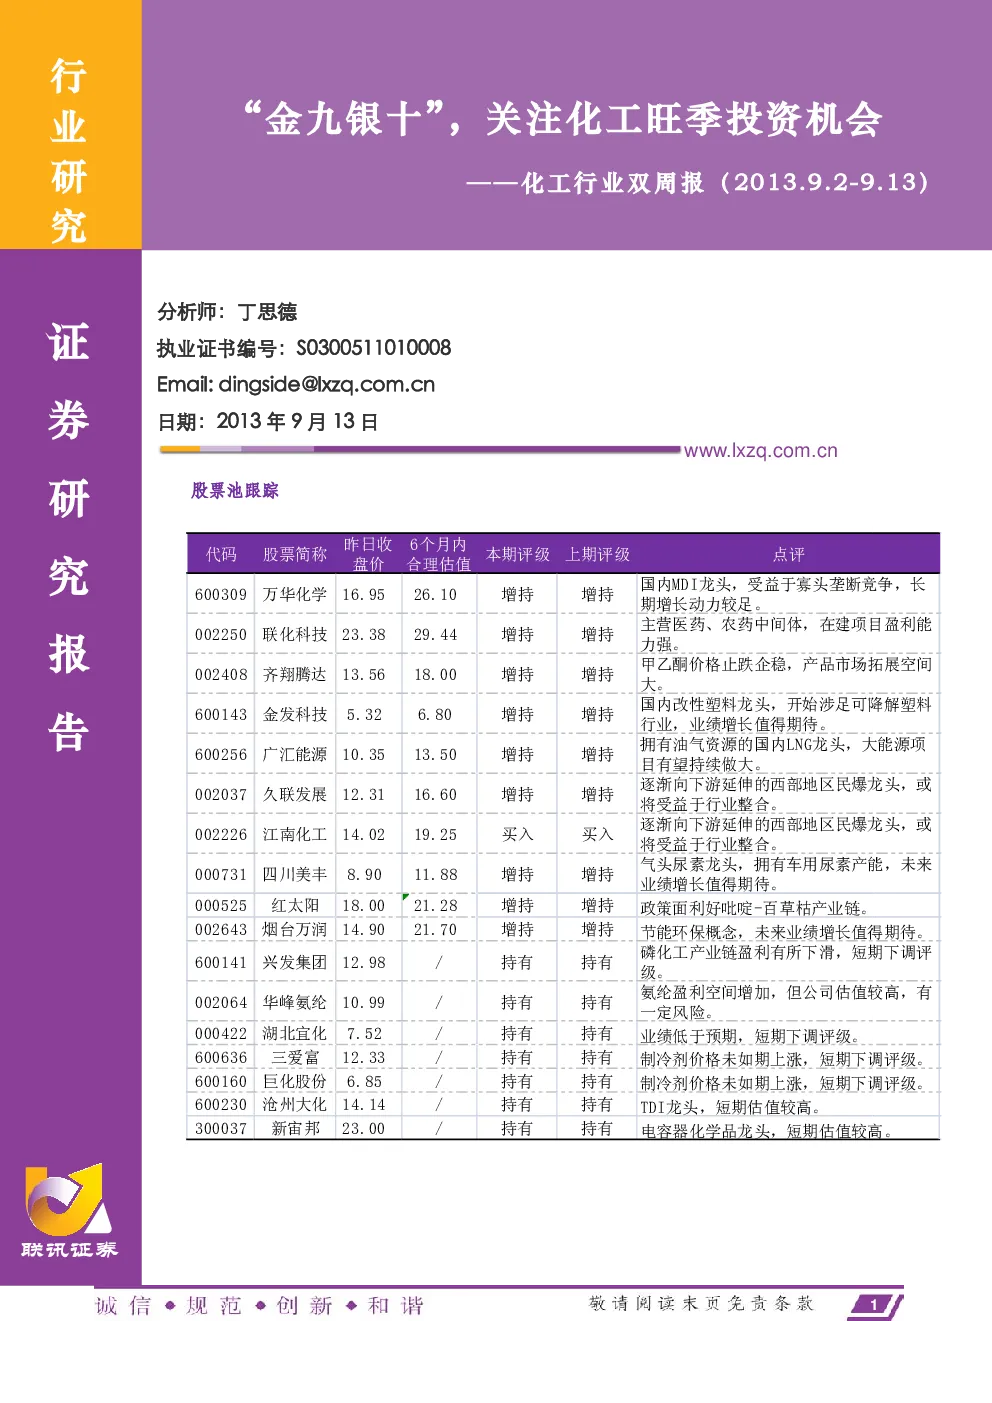This screenshot has height=1403, width=992.
Task: Click the page number 1 badge
Action: coord(875,1305)
